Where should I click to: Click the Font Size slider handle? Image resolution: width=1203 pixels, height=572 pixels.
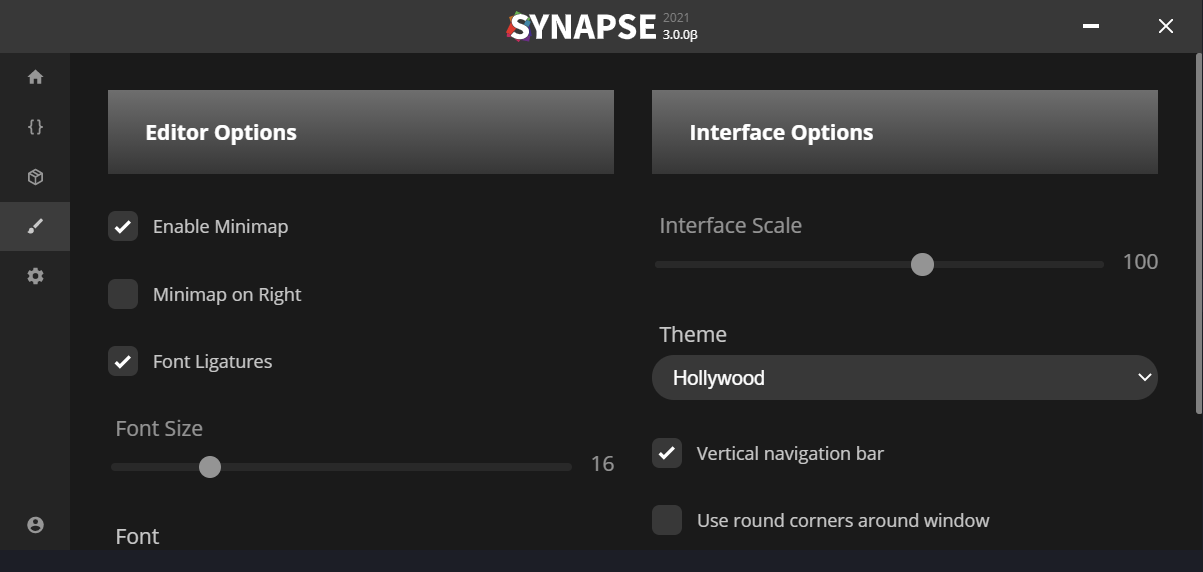point(209,467)
